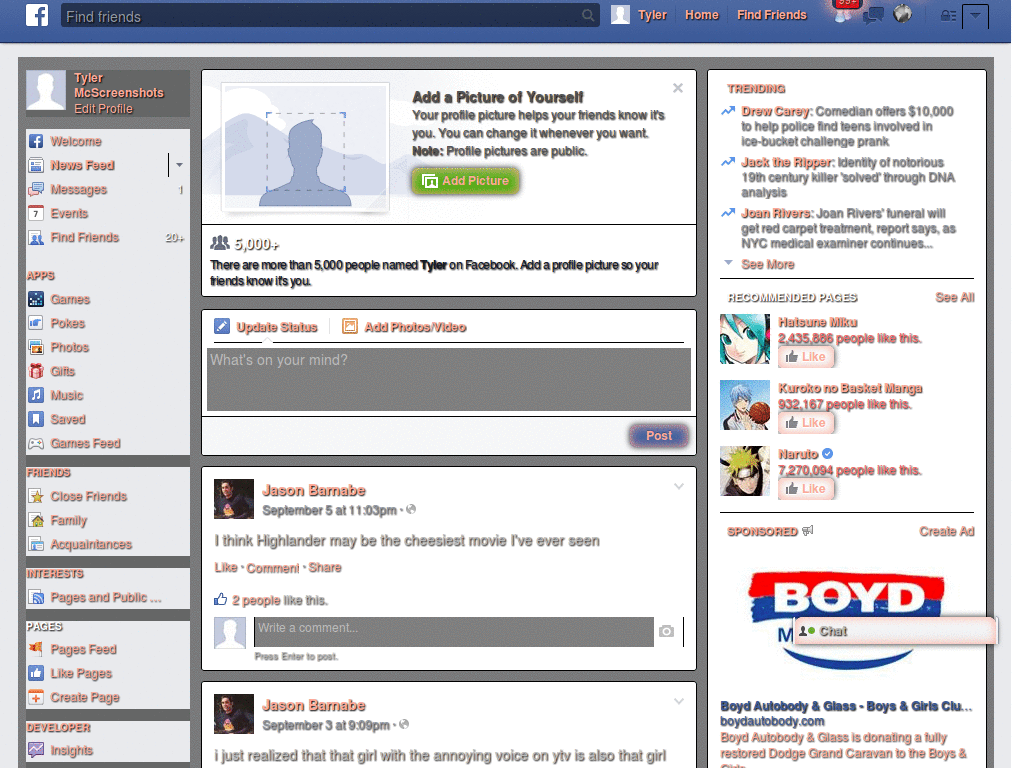The height and width of the screenshot is (768, 1024).
Task: Open Joan Rivers trending topic
Action: [x=776, y=213]
